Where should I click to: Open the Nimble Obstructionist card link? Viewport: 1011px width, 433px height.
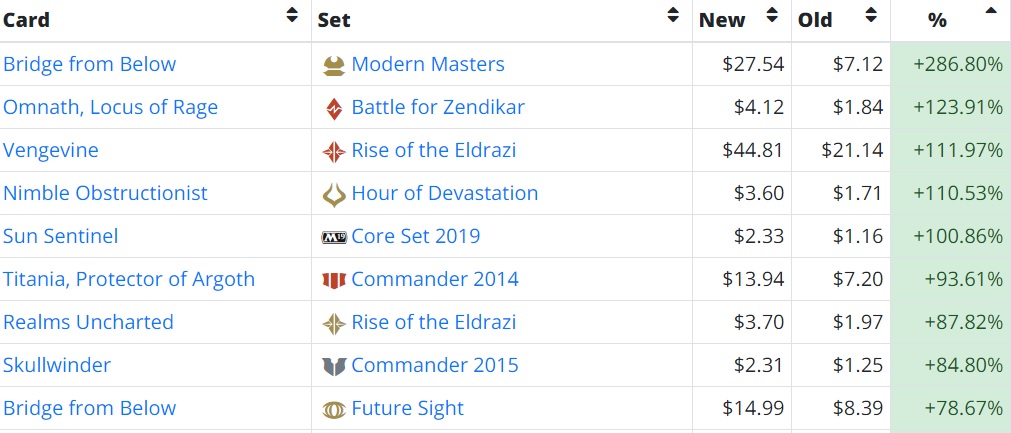105,193
